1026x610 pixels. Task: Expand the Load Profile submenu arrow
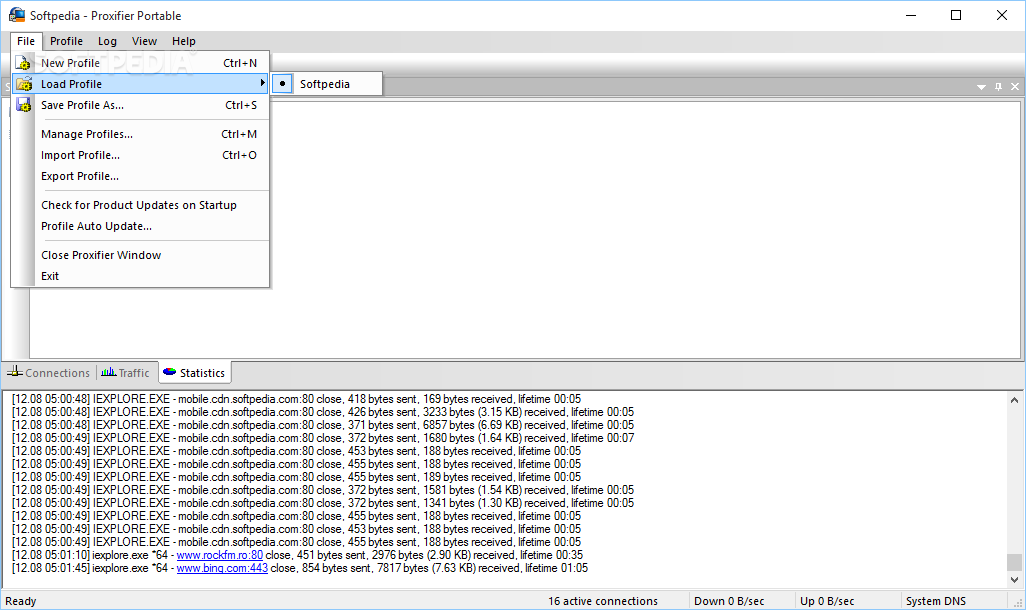coord(262,83)
